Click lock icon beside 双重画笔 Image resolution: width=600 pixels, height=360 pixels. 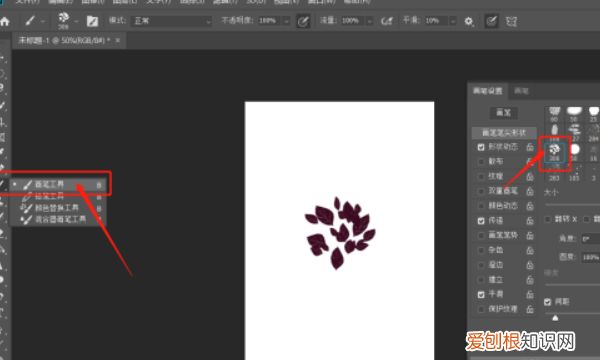530,191
